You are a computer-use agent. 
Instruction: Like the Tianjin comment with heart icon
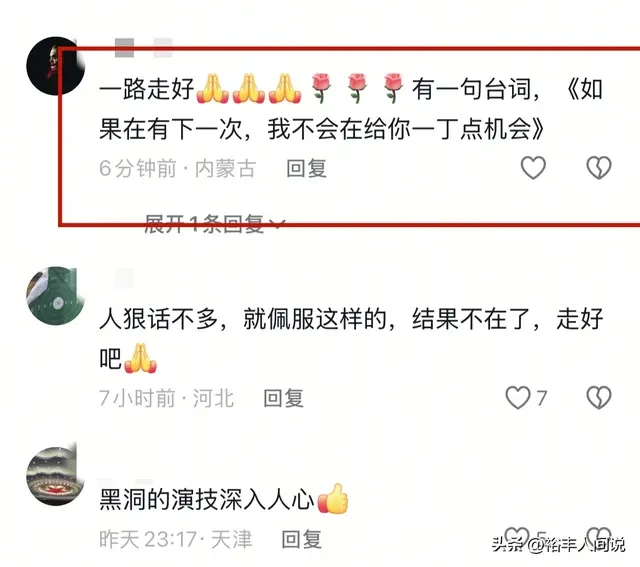click(517, 537)
